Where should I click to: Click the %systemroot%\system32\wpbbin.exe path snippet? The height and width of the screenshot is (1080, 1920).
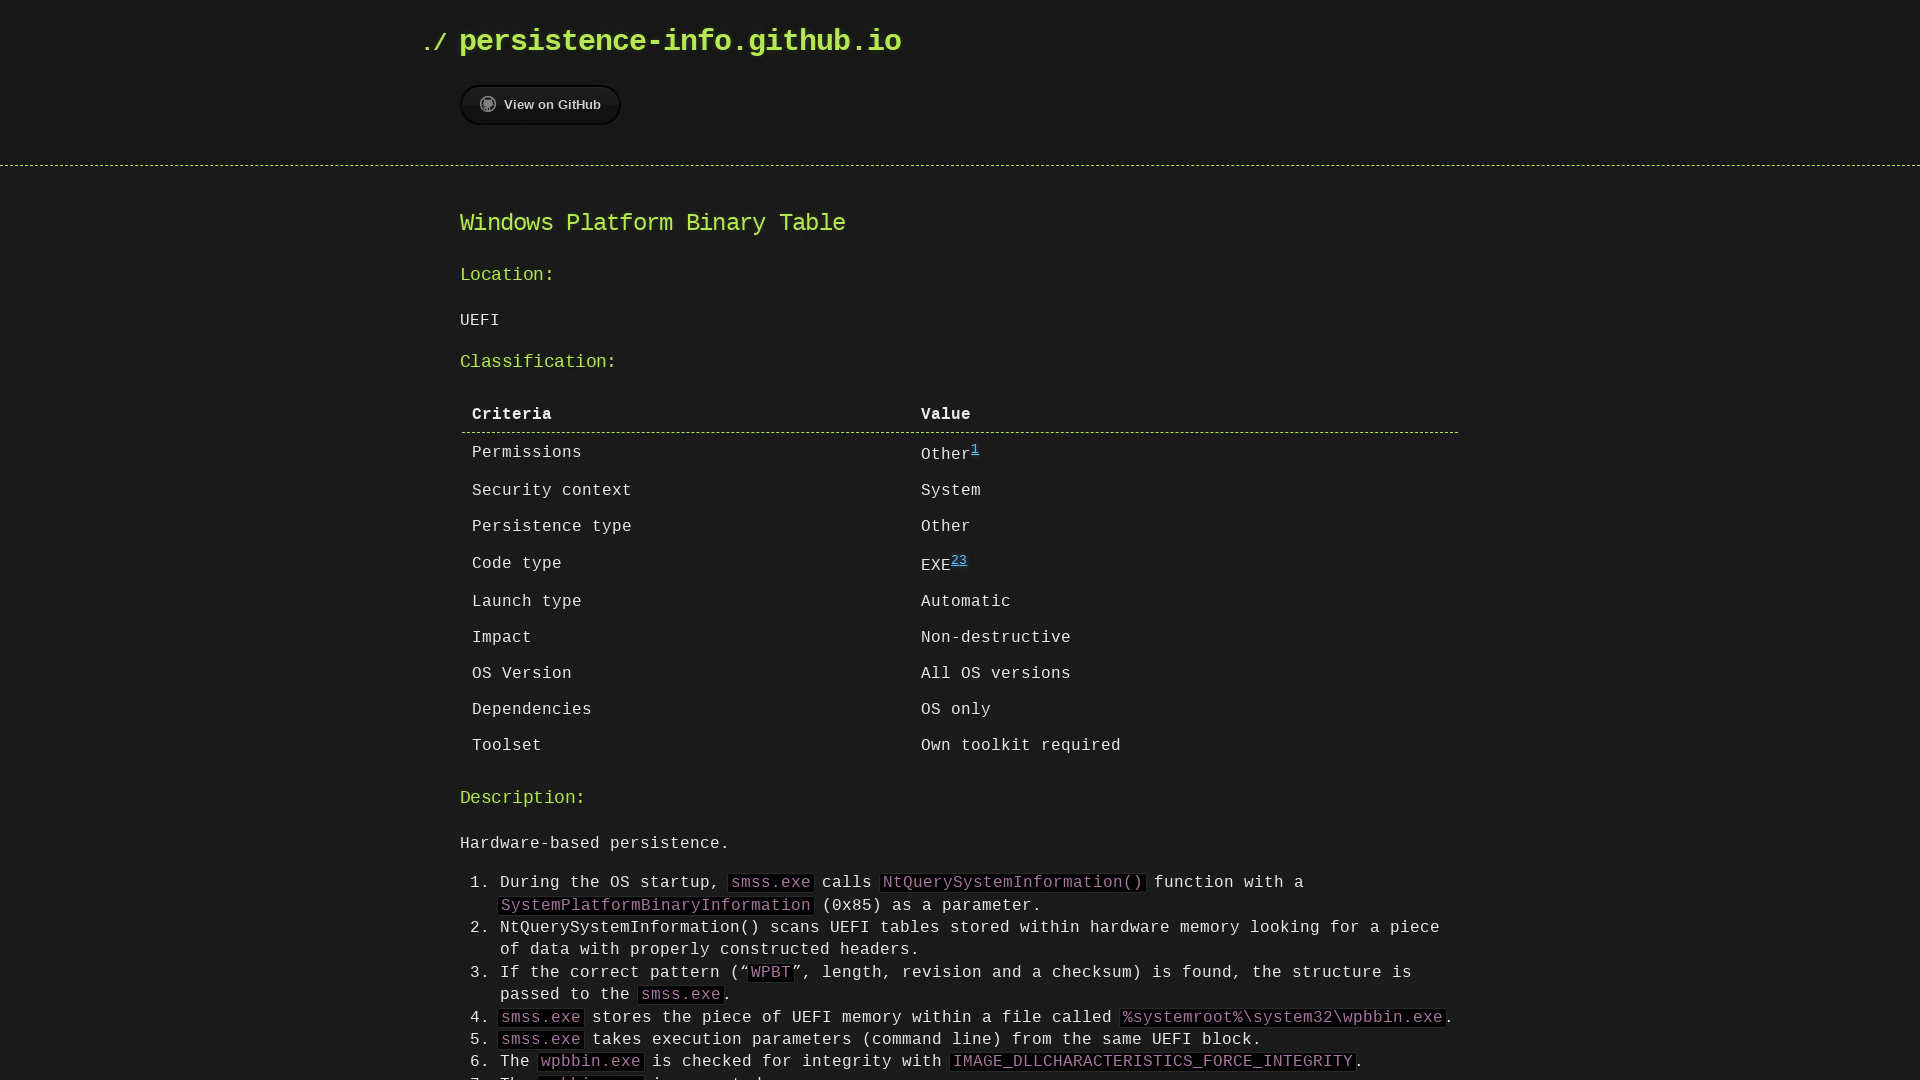pyautogui.click(x=1283, y=1017)
